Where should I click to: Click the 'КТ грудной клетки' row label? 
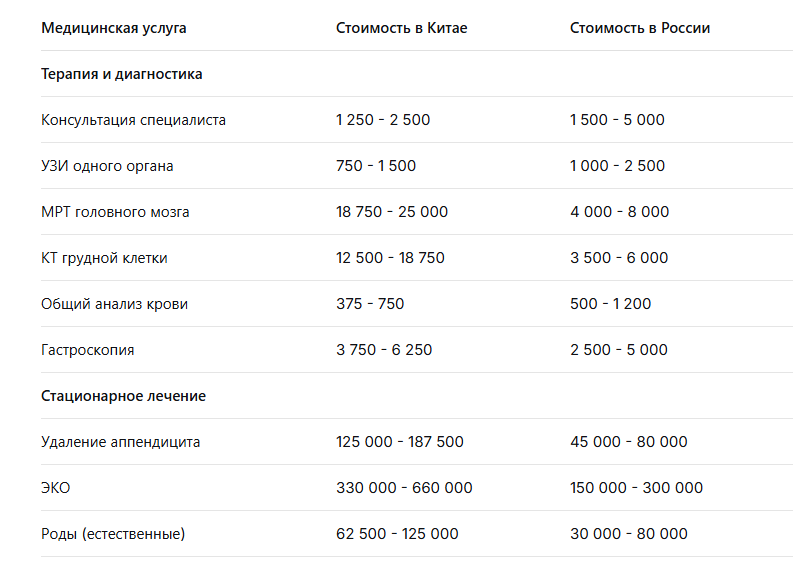point(104,258)
